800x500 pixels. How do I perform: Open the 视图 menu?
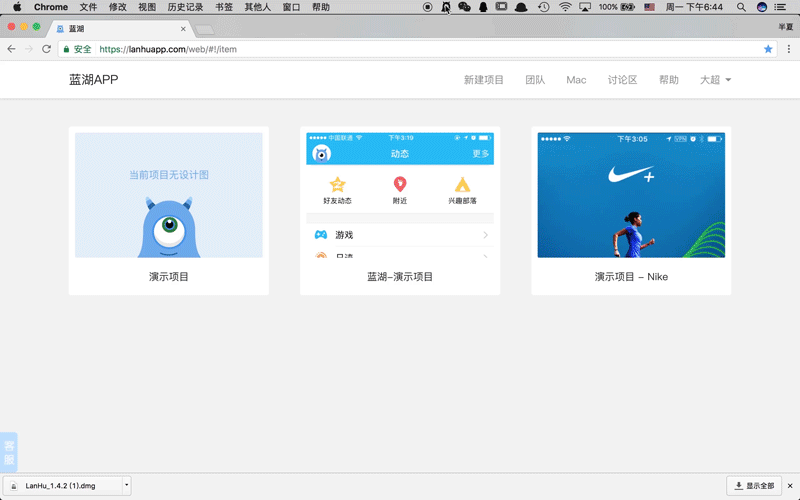[x=147, y=7]
